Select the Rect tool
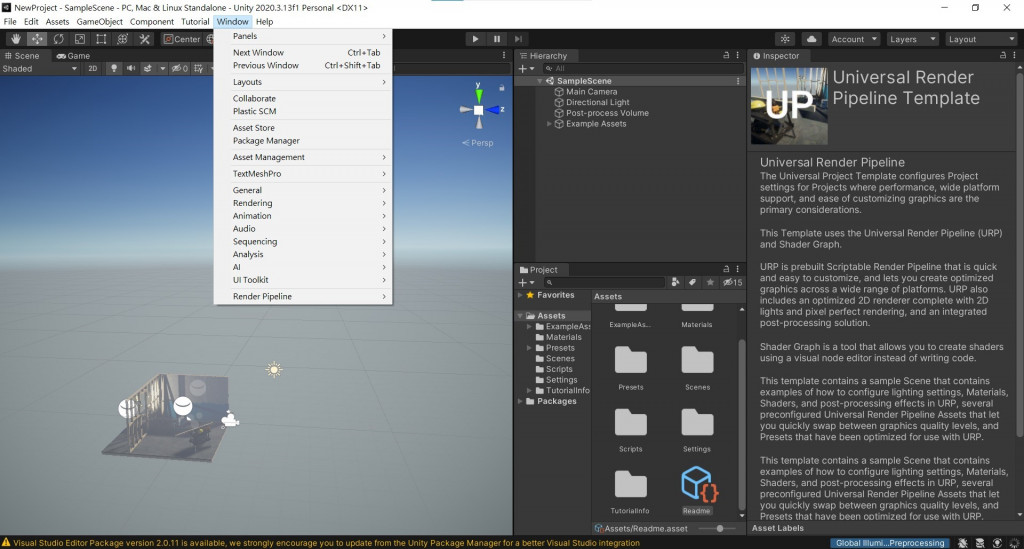The width and height of the screenshot is (1024, 549). click(101, 39)
